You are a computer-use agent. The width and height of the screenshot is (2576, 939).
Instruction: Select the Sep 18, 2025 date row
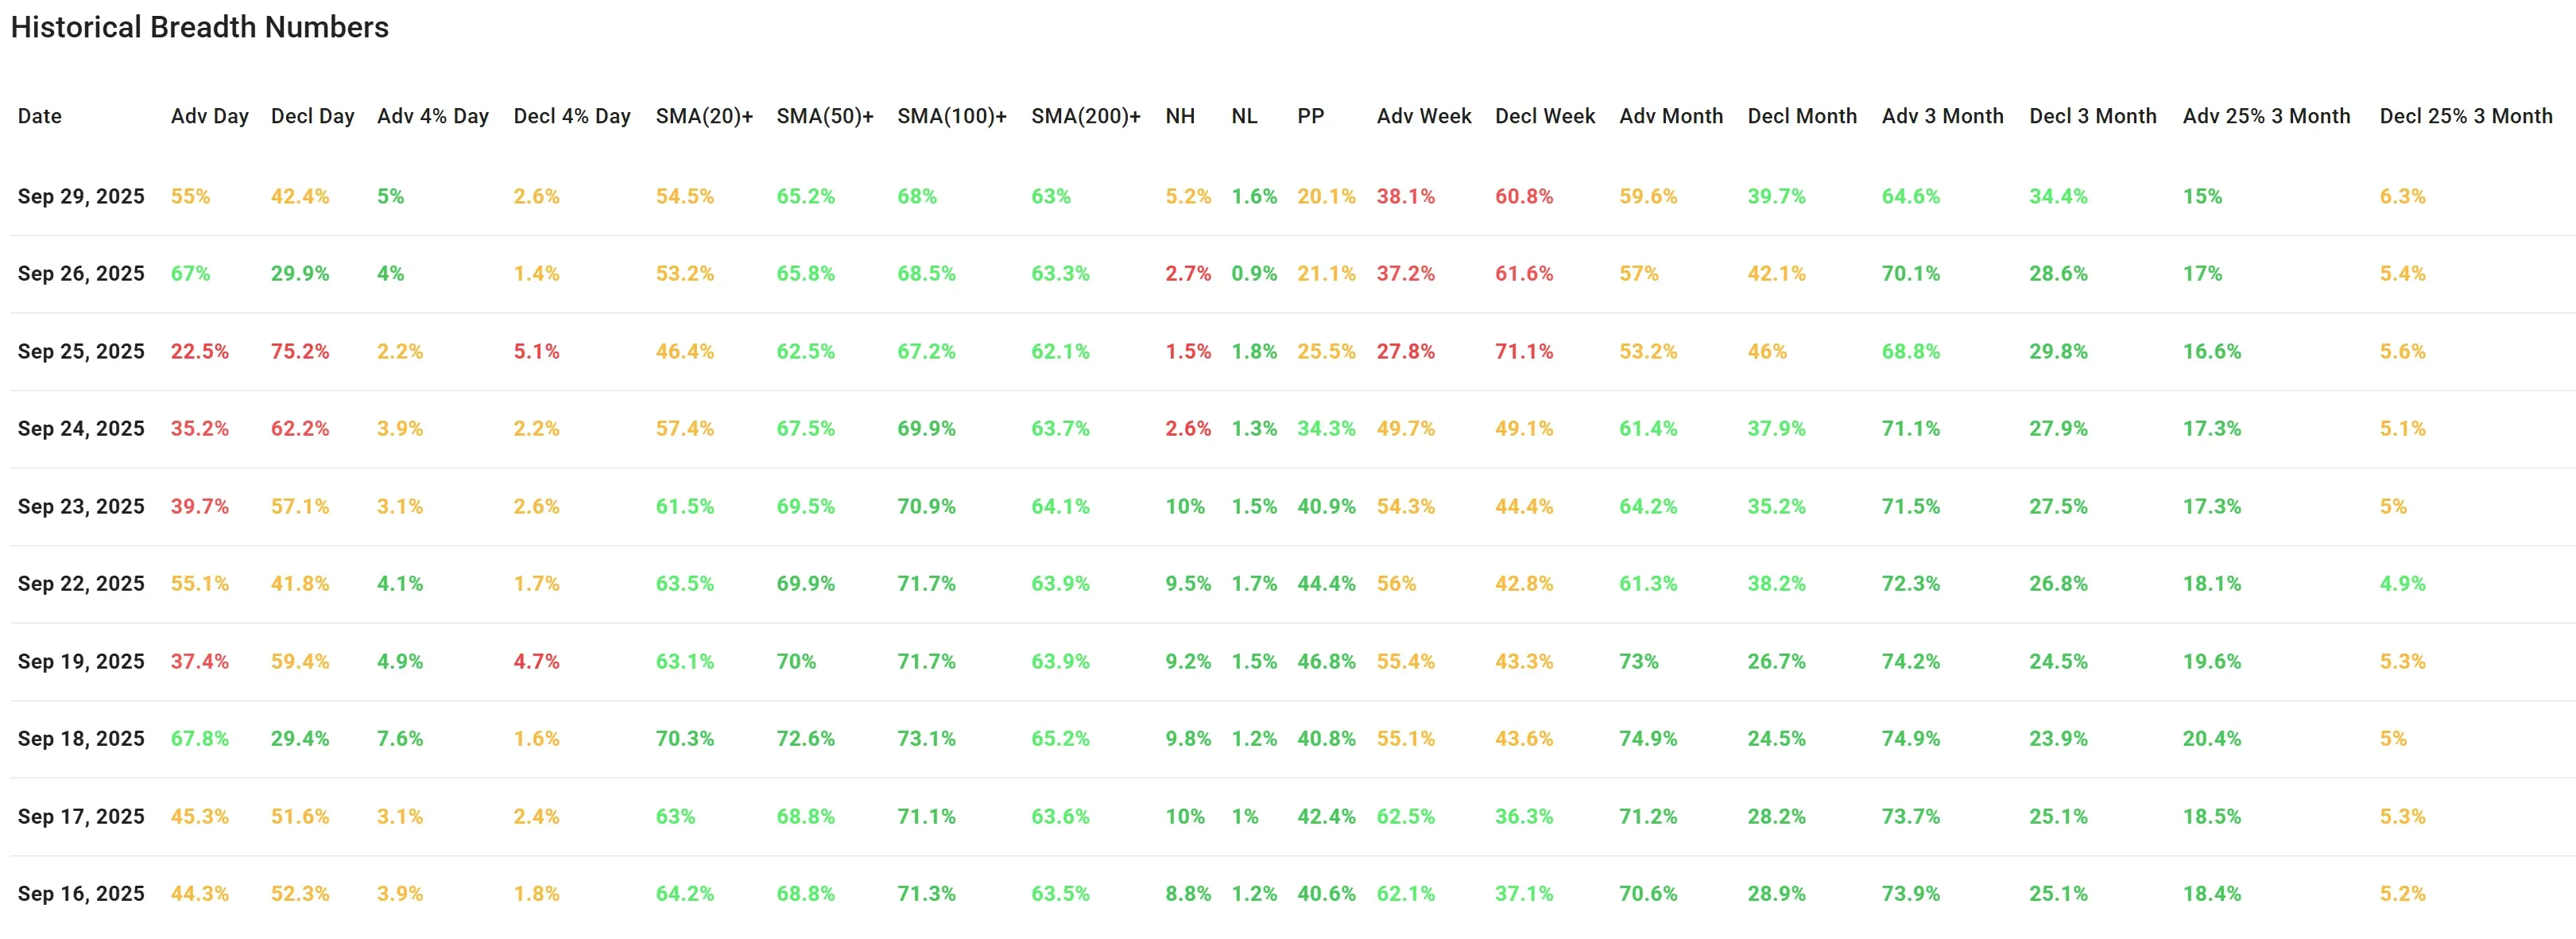(x=81, y=738)
